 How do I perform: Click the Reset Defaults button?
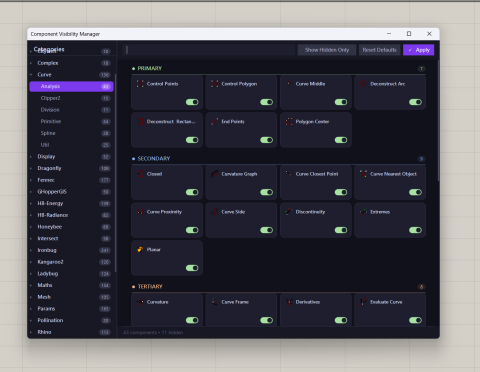(x=379, y=50)
